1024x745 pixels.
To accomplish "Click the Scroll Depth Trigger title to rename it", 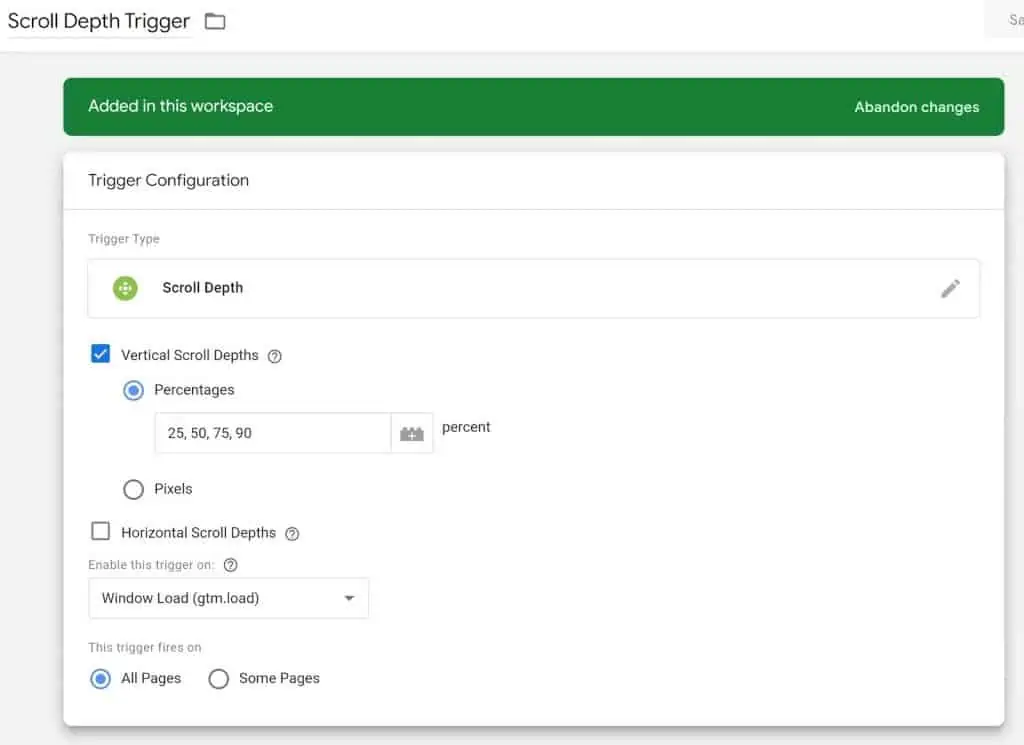I will [98, 20].
